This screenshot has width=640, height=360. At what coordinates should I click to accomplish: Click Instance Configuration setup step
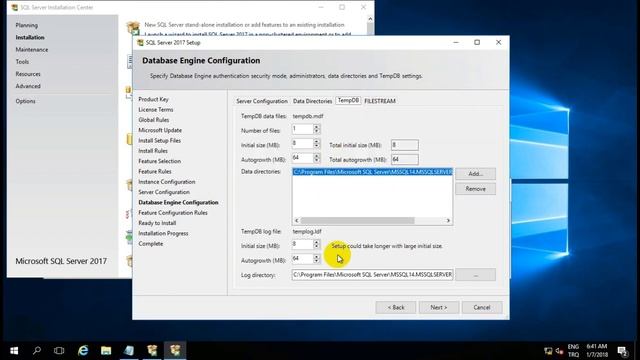click(167, 182)
